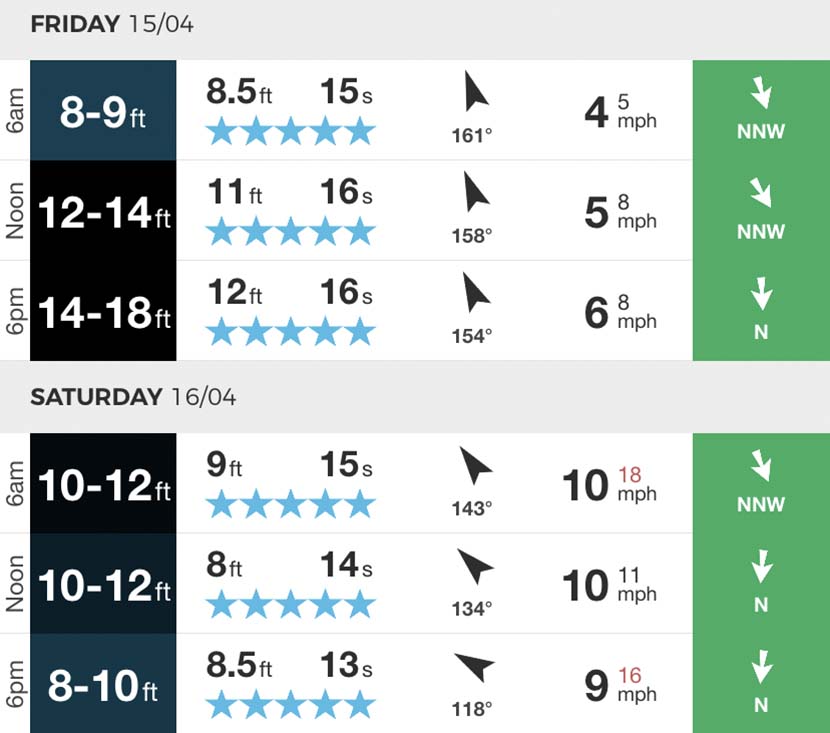Click Saturday 6am NNW wind arrow
The image size is (830, 733).
coord(761,466)
